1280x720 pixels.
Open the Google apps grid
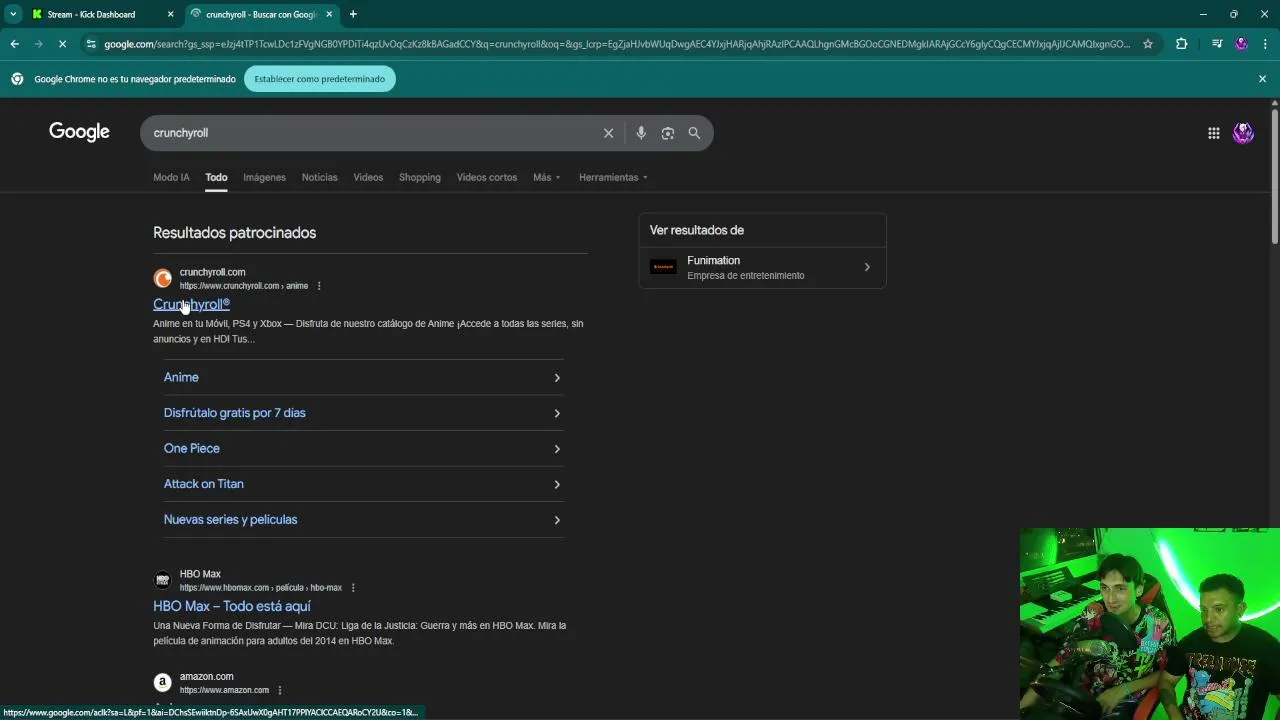pyautogui.click(x=1213, y=133)
